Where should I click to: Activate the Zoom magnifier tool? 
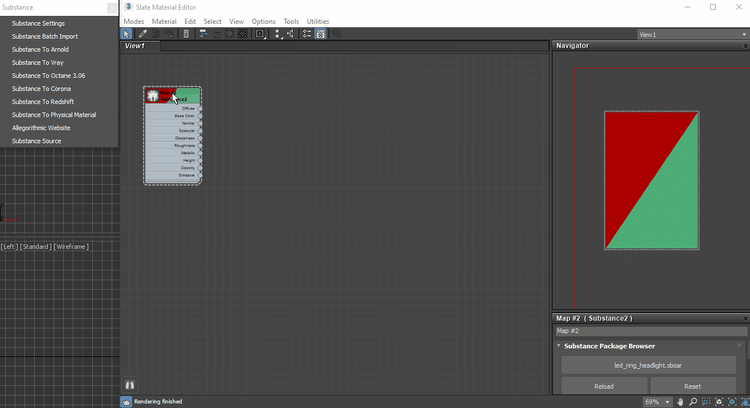pyautogui.click(x=695, y=401)
